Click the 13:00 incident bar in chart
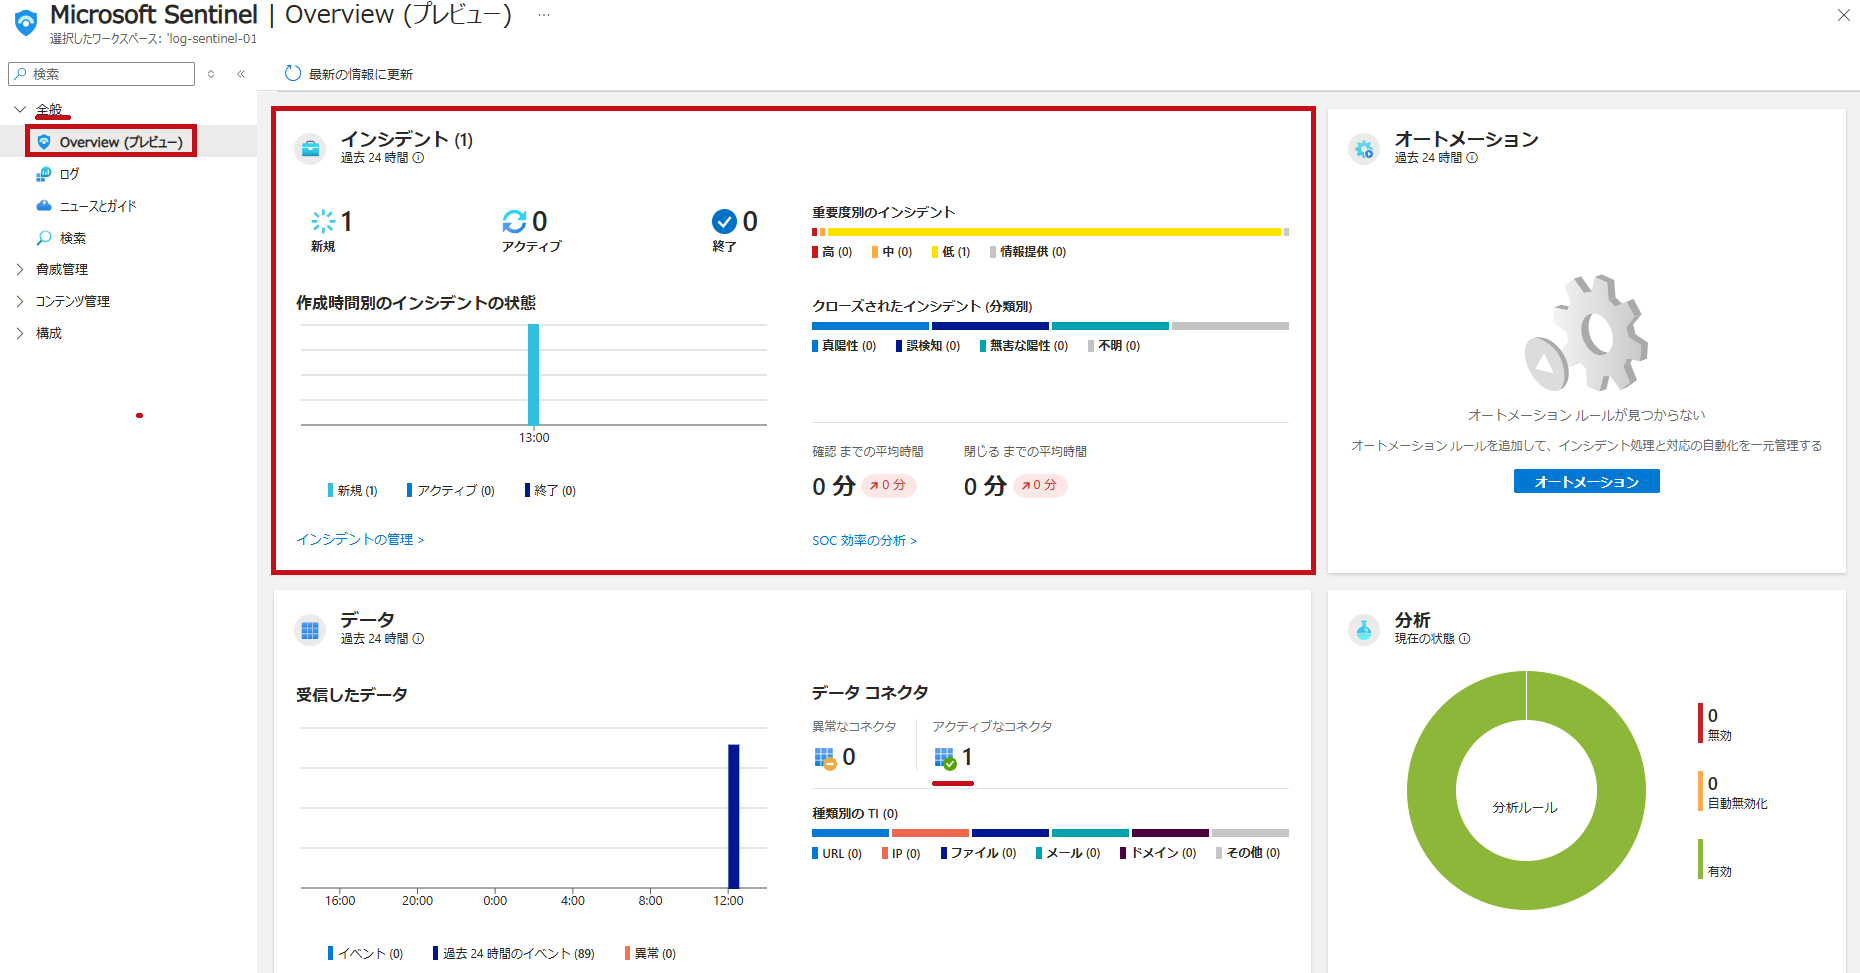This screenshot has width=1860, height=973. [x=534, y=374]
